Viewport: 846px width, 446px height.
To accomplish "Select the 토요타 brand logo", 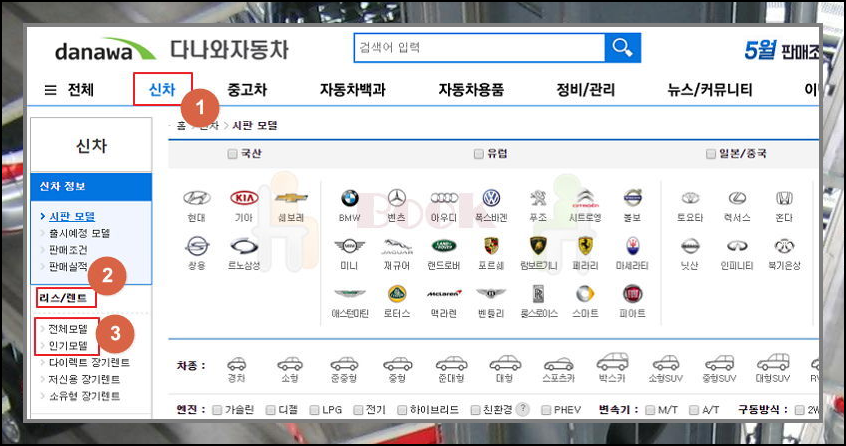I will (690, 198).
